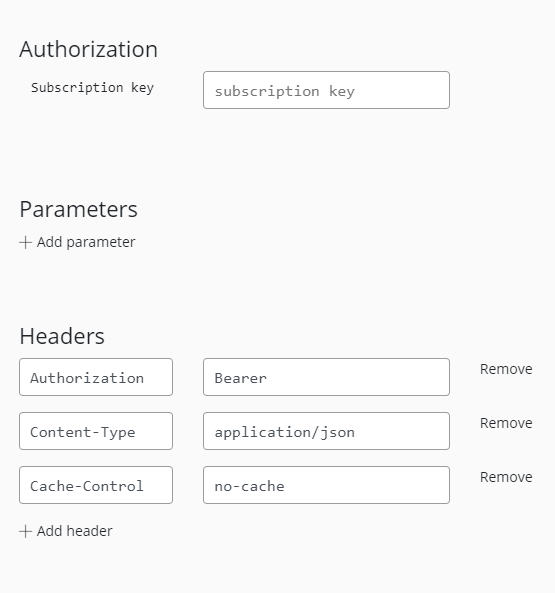This screenshot has height=593, width=555.
Task: Click the Add header link text
Action: click(74, 531)
